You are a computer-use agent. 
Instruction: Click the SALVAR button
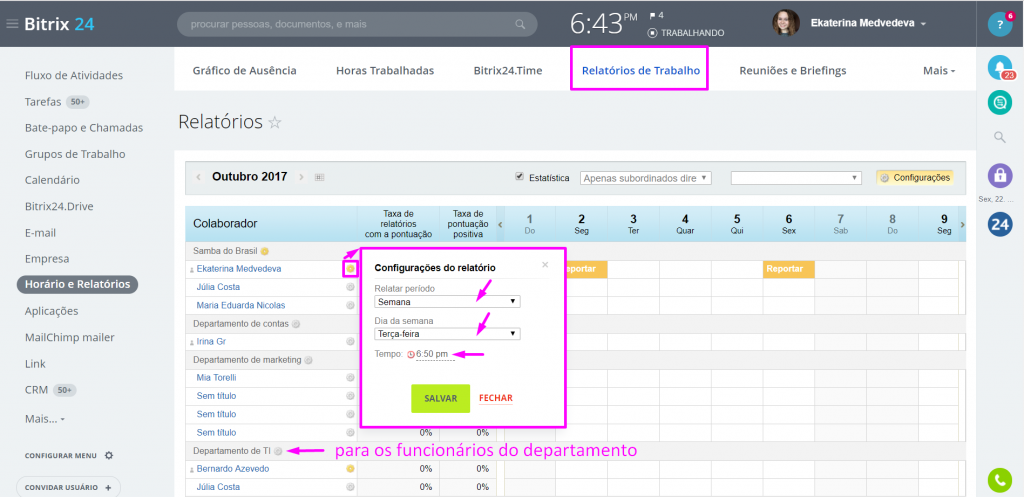pos(440,398)
